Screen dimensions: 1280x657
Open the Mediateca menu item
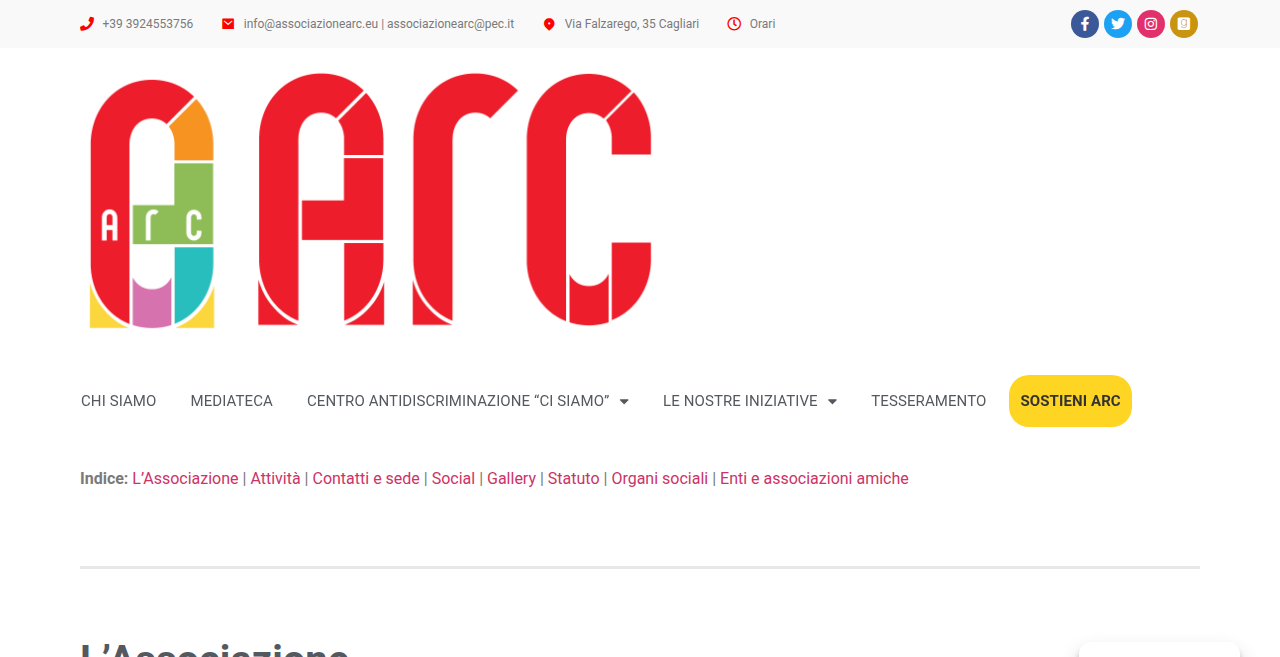pyautogui.click(x=231, y=401)
